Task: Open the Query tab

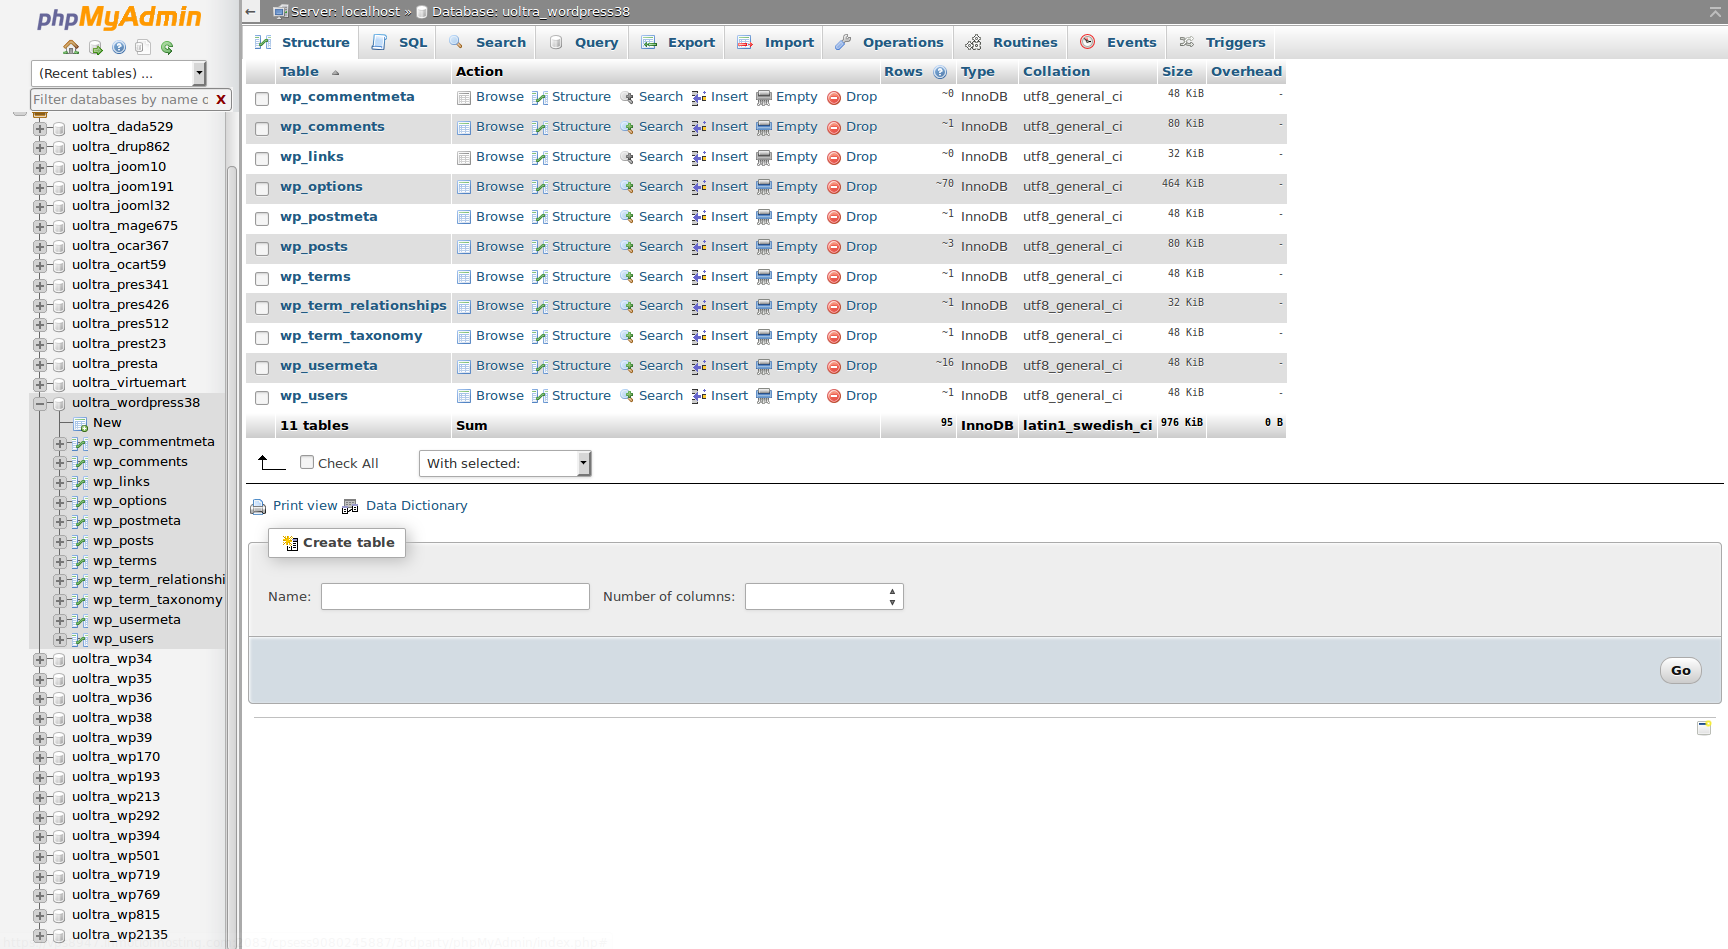Action: pos(584,42)
